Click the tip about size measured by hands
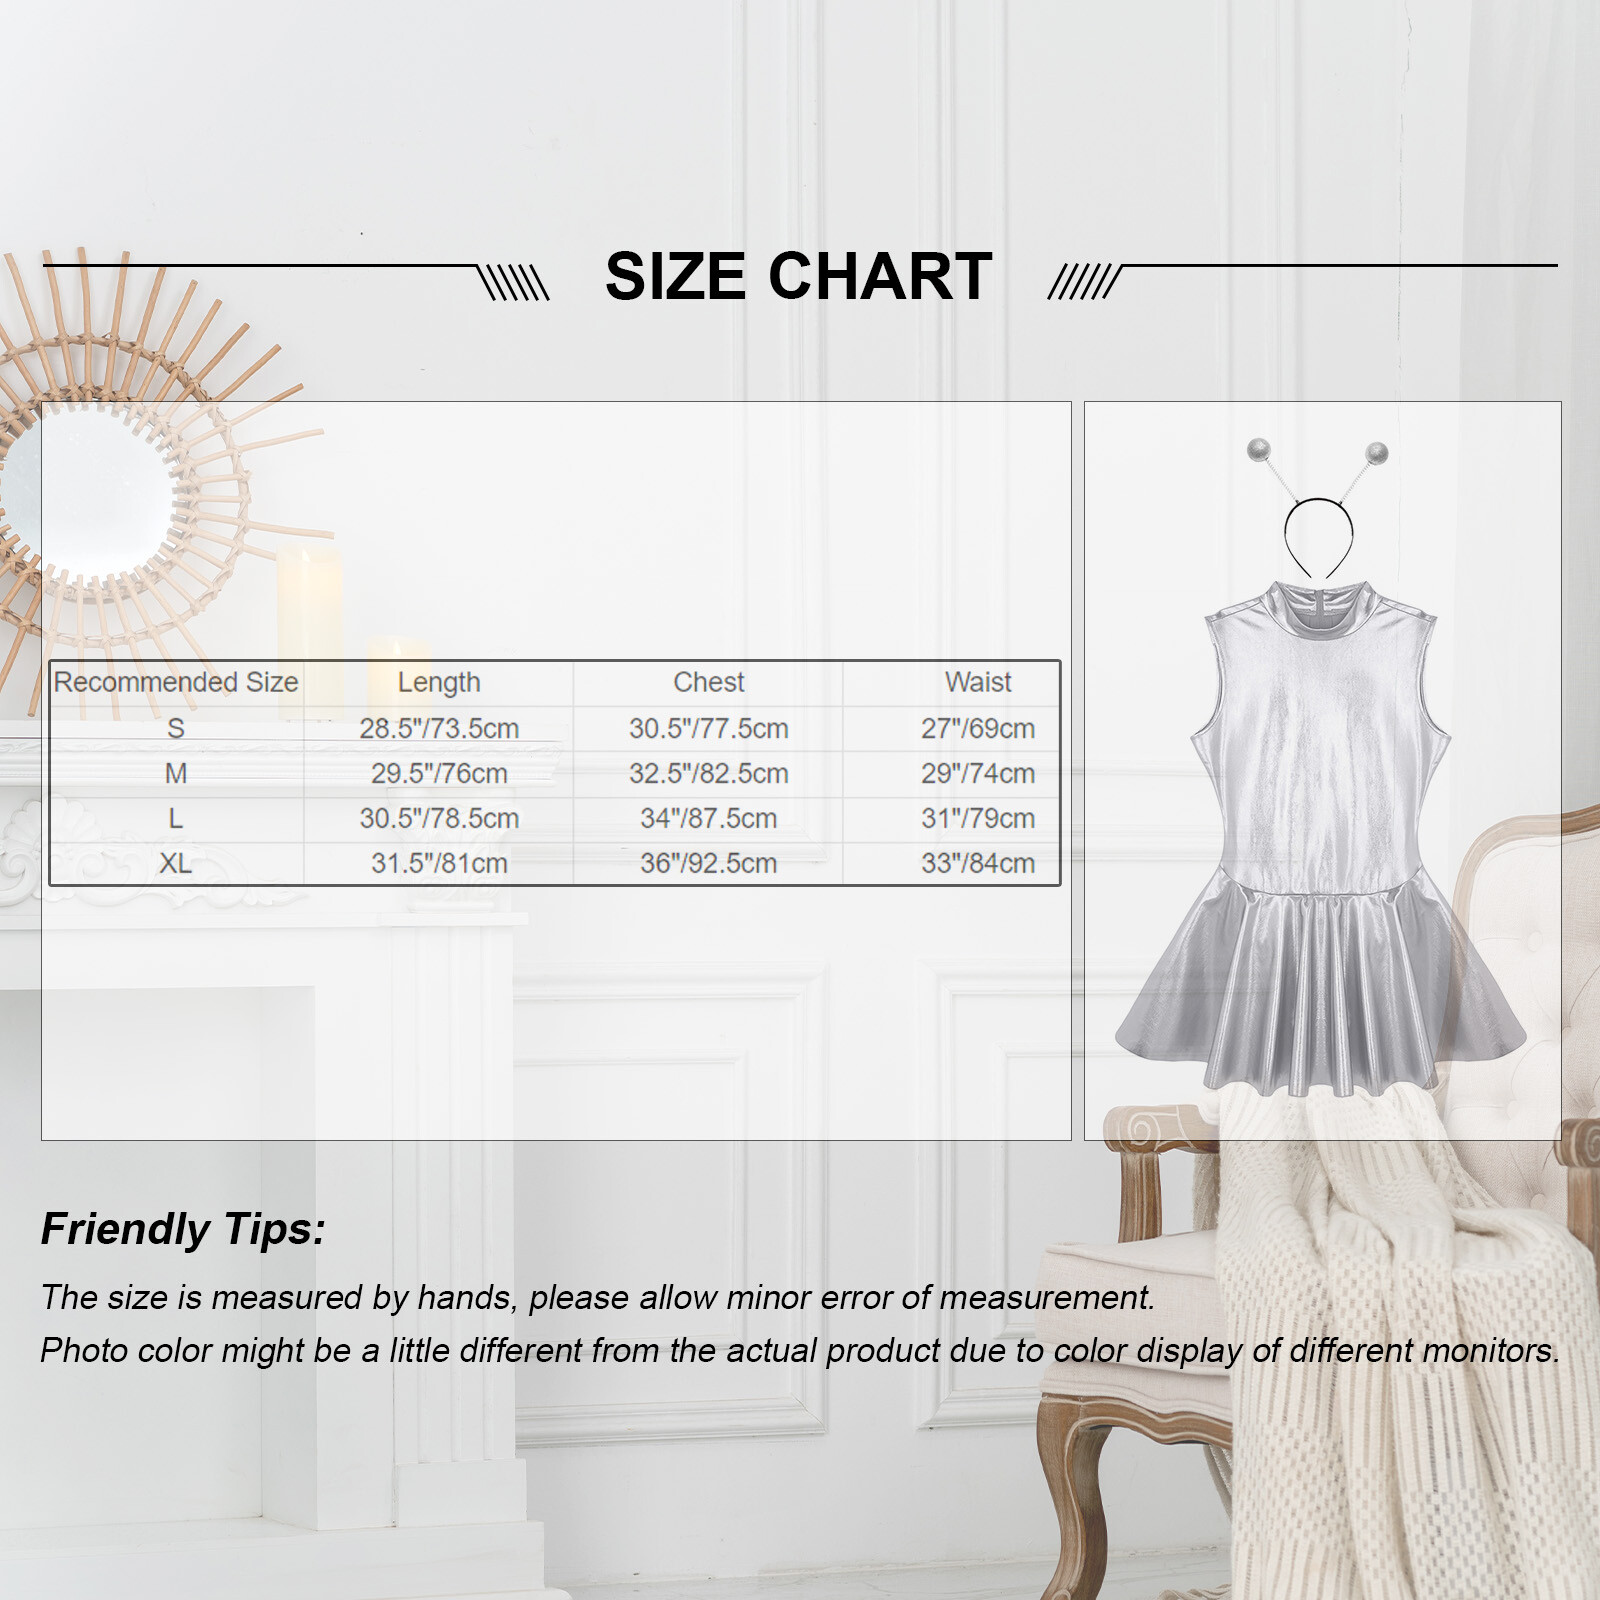 coord(598,1297)
